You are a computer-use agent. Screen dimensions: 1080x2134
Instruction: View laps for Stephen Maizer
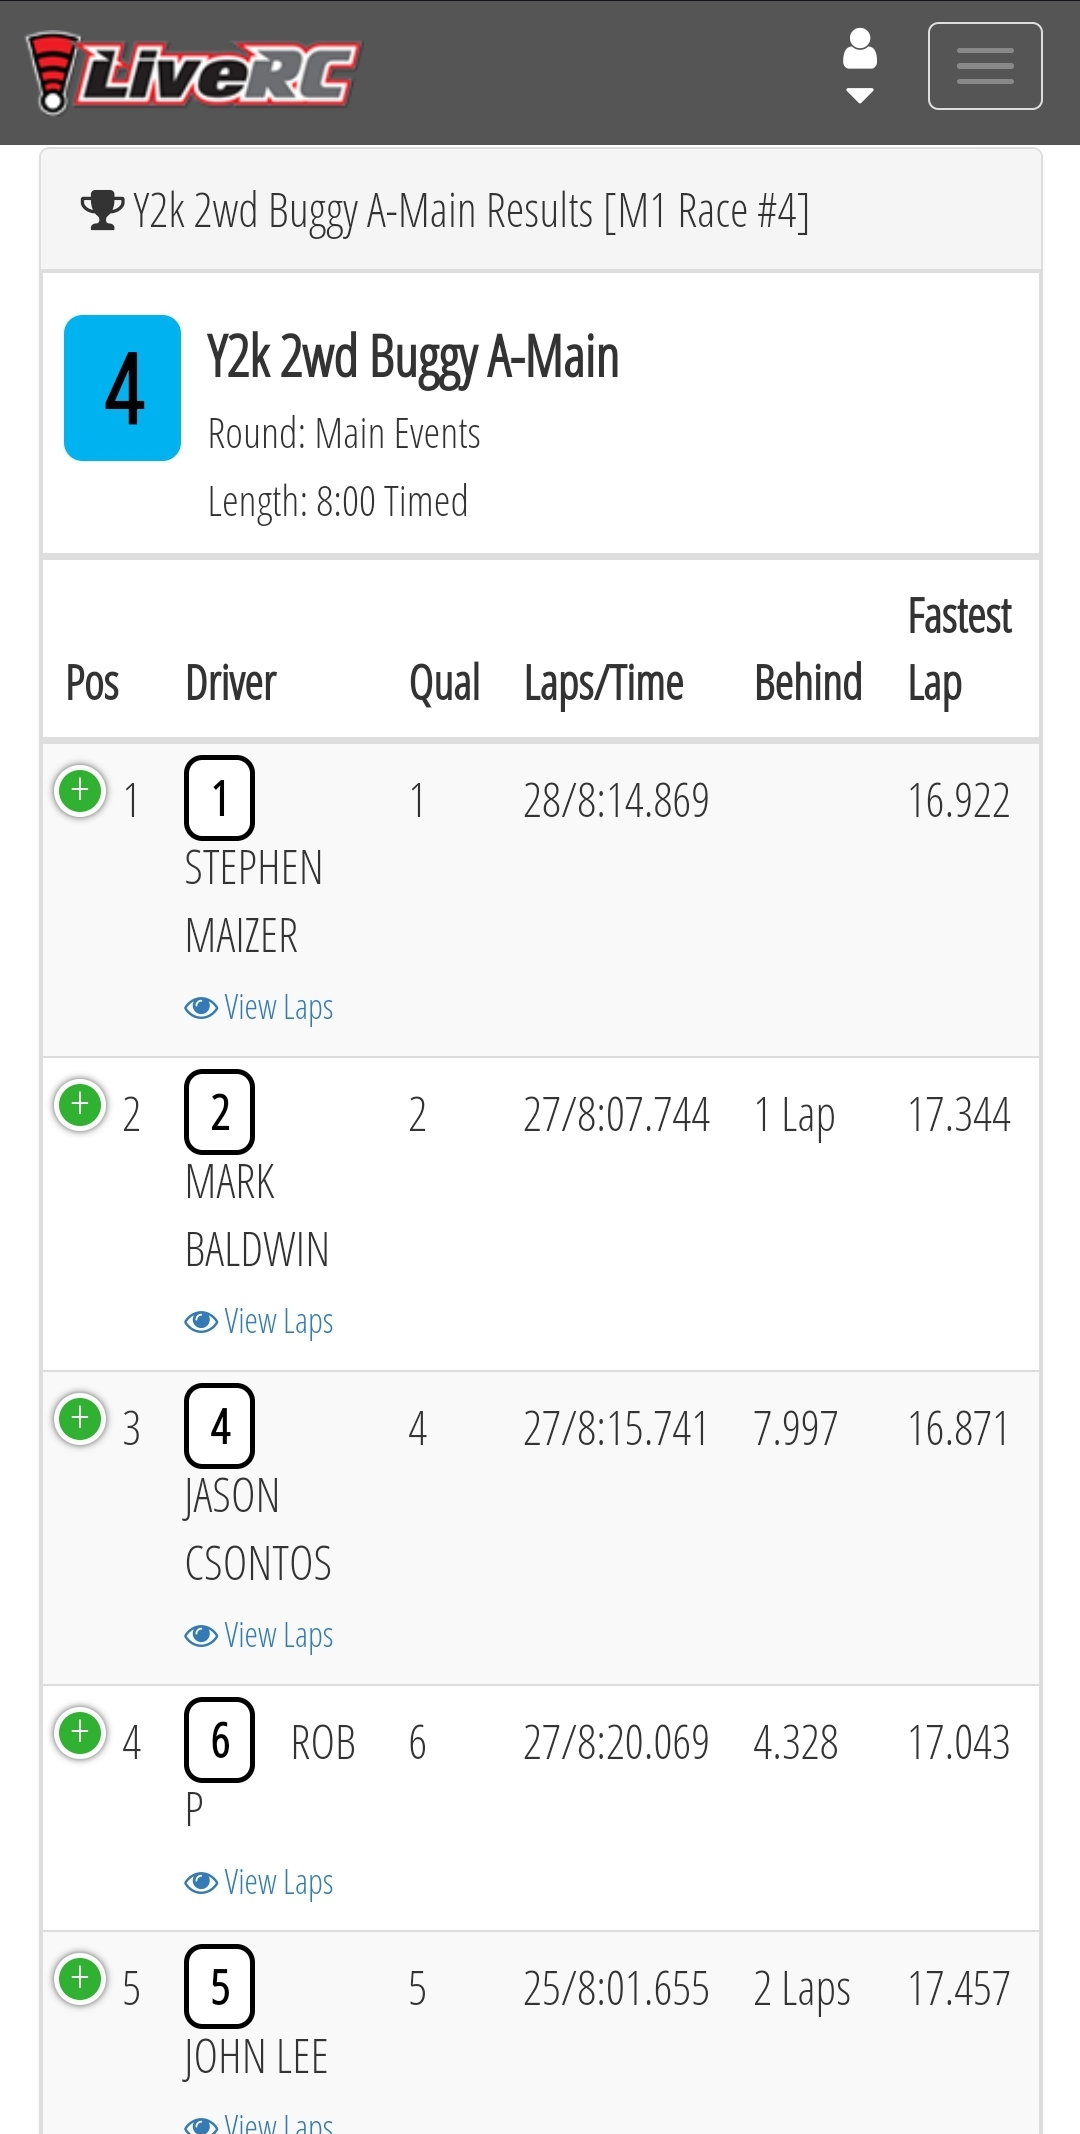coord(259,1007)
